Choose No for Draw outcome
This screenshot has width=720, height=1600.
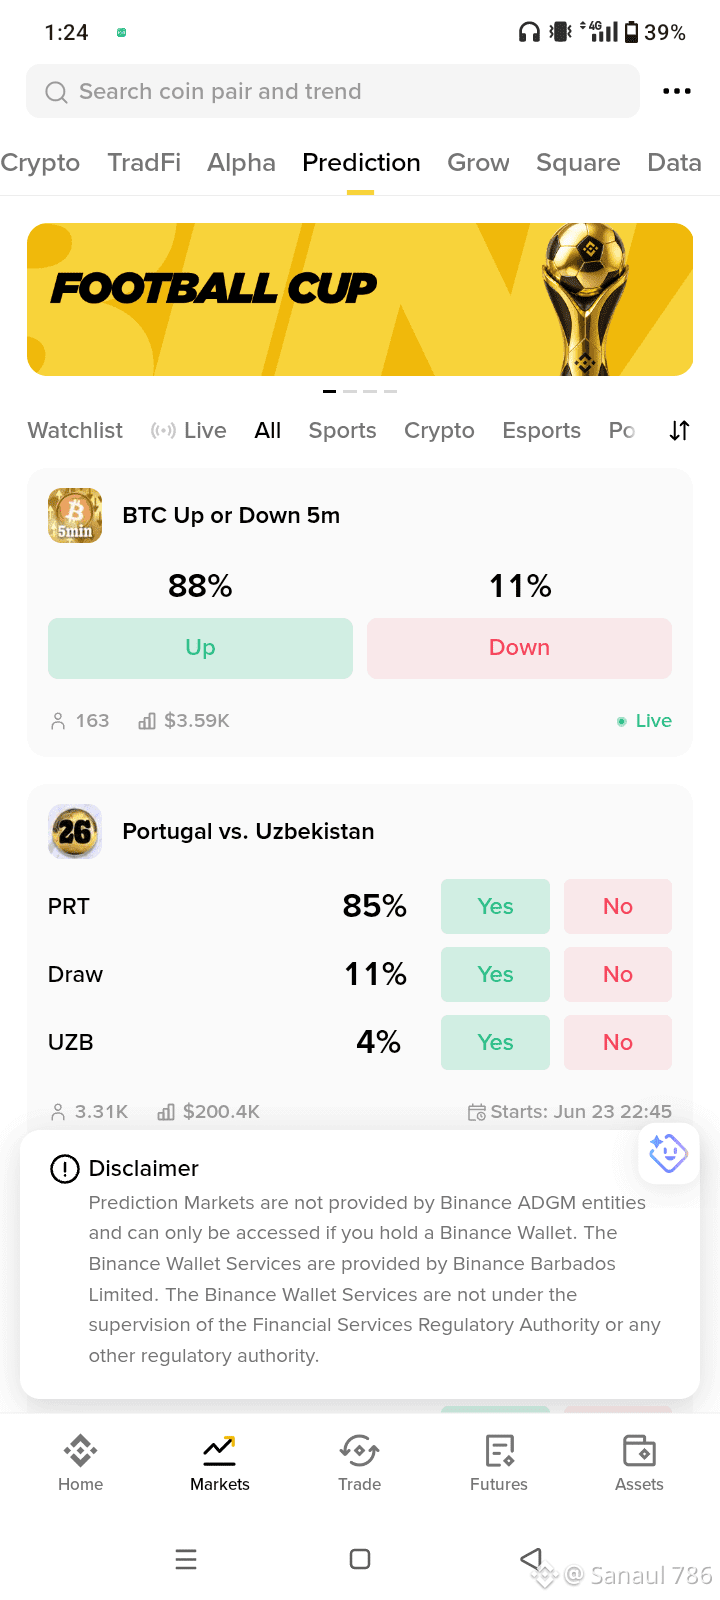618,974
